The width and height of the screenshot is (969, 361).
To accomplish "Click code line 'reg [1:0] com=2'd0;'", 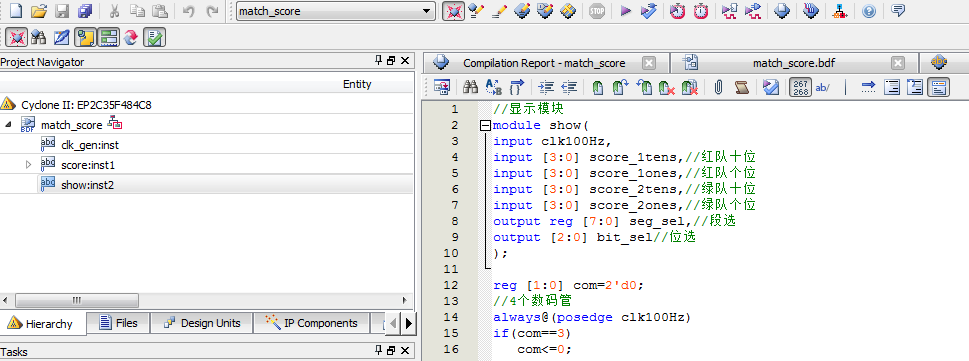I will pos(569,285).
